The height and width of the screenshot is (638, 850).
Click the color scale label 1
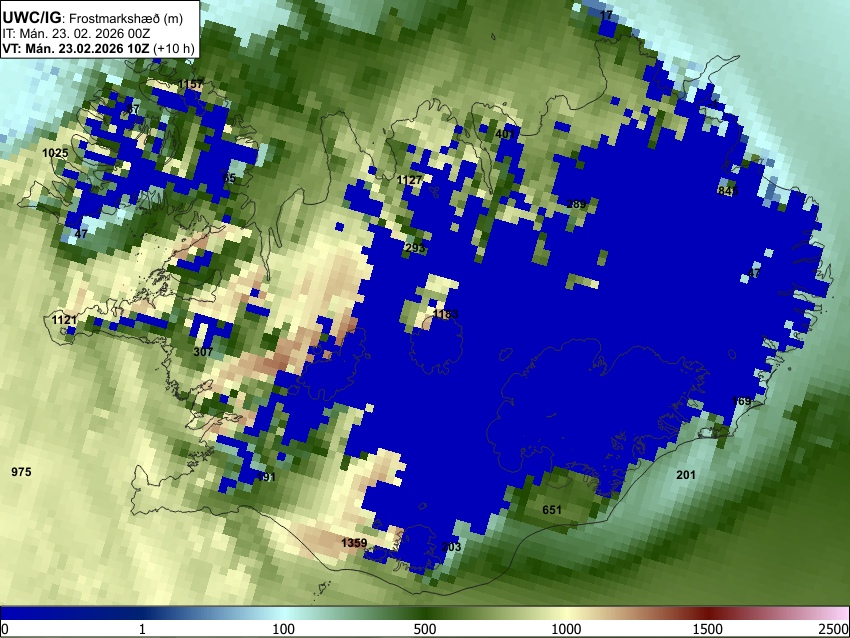142,629
